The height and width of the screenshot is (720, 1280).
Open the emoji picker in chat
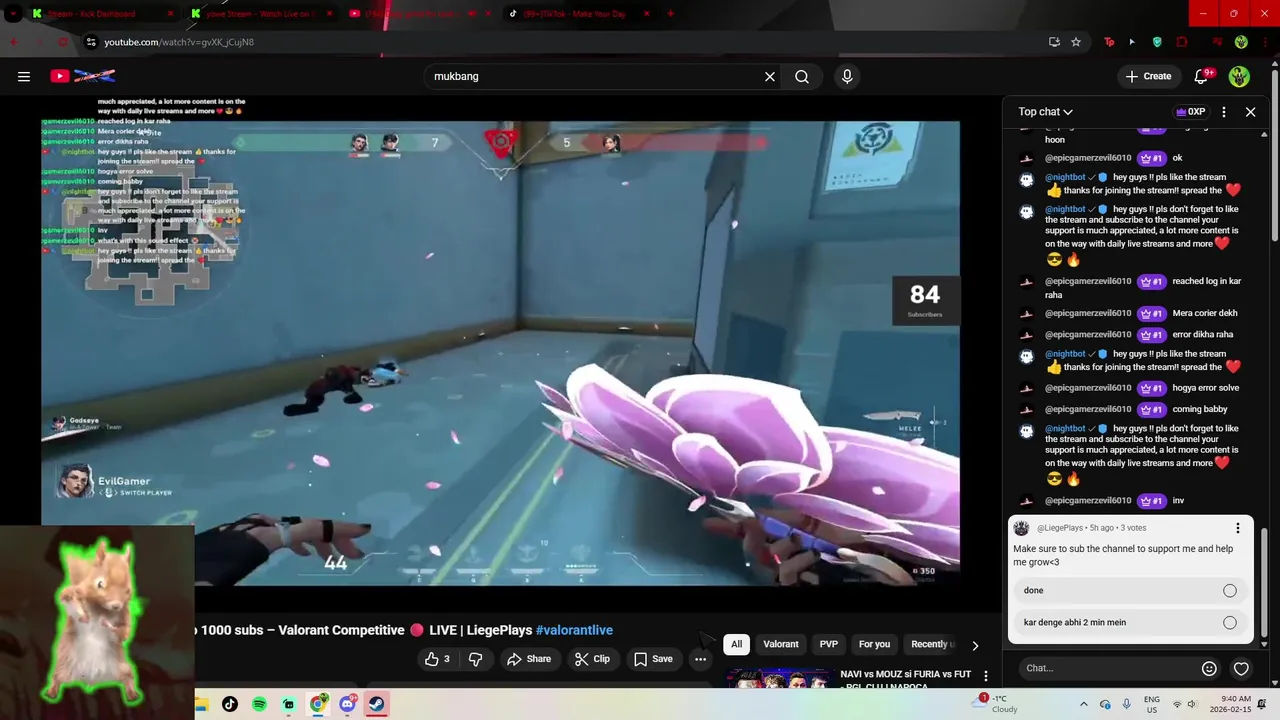1209,668
